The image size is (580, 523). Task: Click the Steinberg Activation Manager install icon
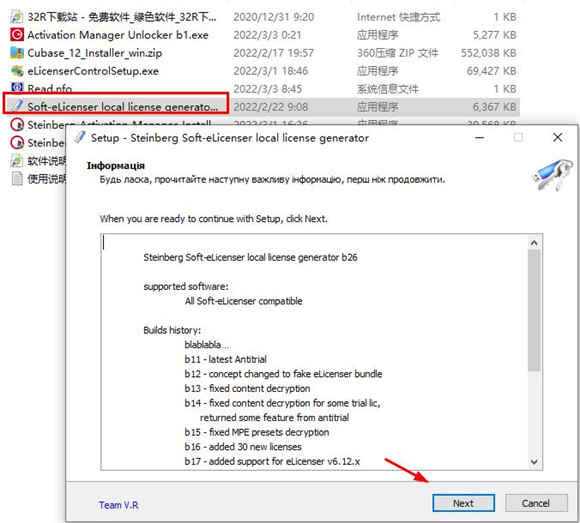coord(17,125)
